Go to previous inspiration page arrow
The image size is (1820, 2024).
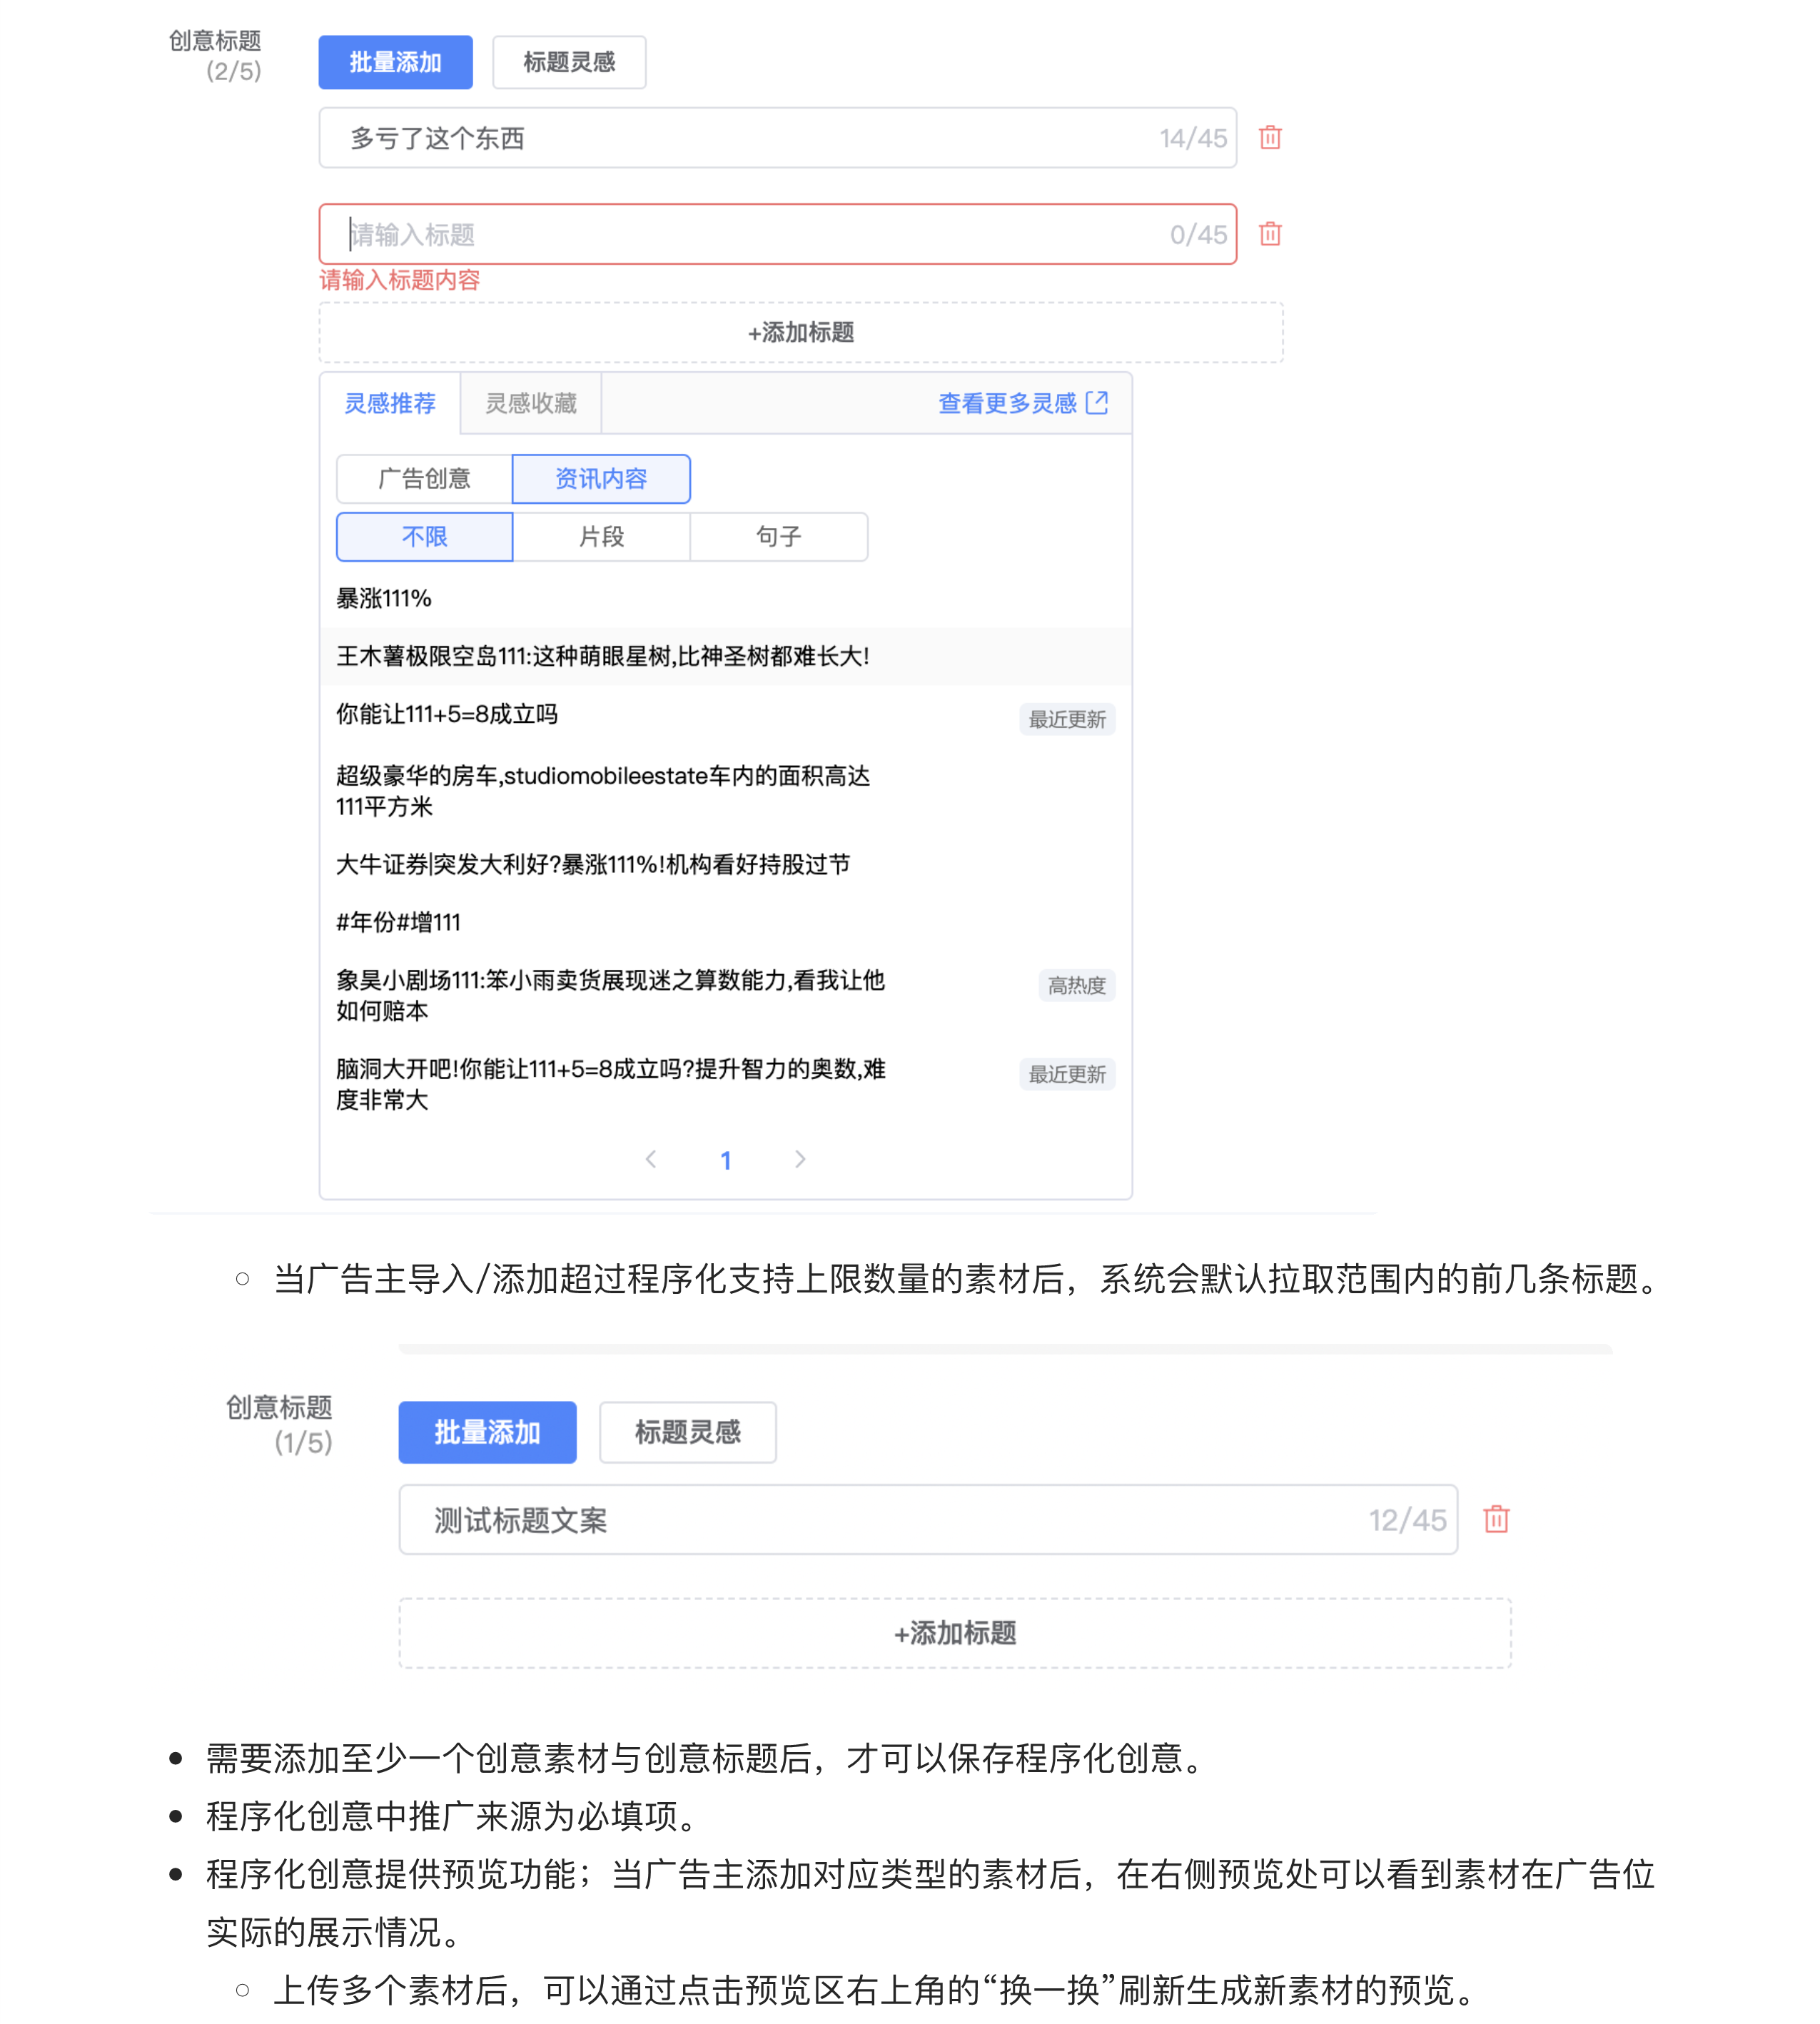(x=651, y=1159)
